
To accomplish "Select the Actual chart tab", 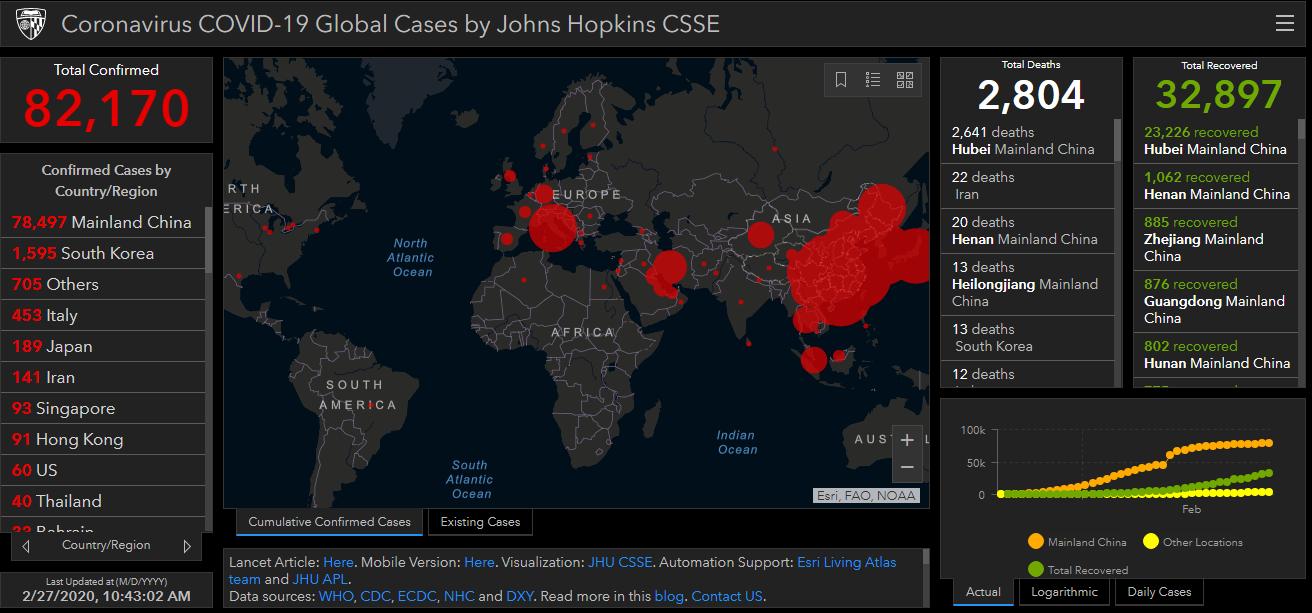I will (x=983, y=592).
